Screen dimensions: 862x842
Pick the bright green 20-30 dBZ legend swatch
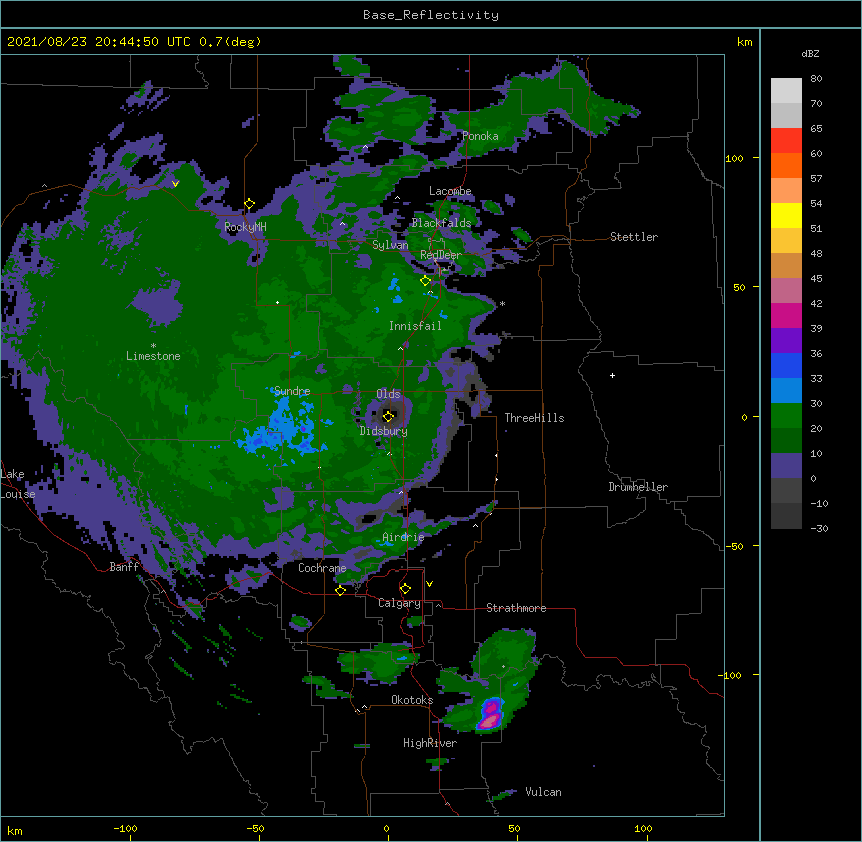click(786, 416)
